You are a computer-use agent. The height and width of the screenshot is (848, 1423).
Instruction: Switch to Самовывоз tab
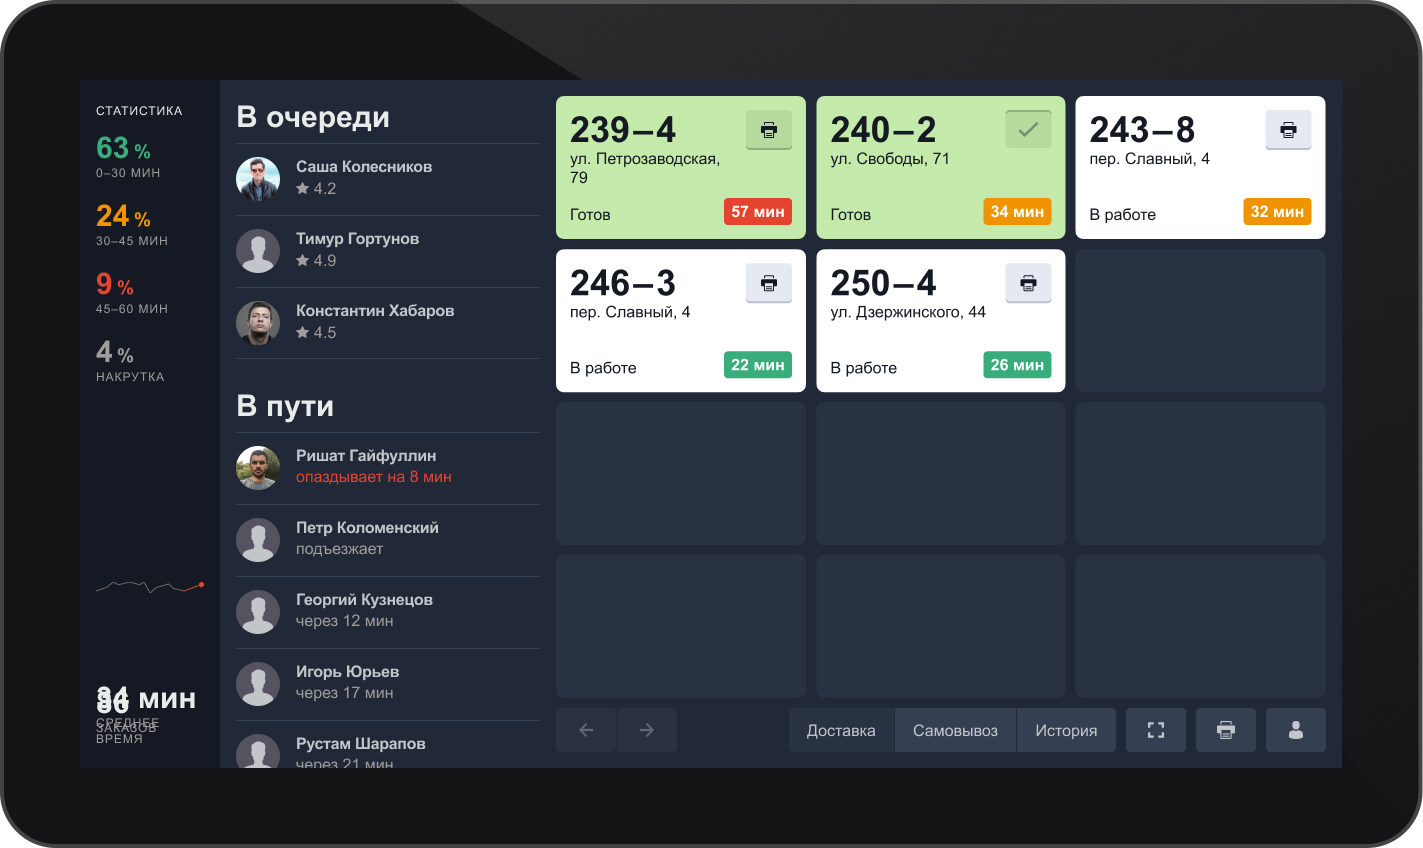955,730
